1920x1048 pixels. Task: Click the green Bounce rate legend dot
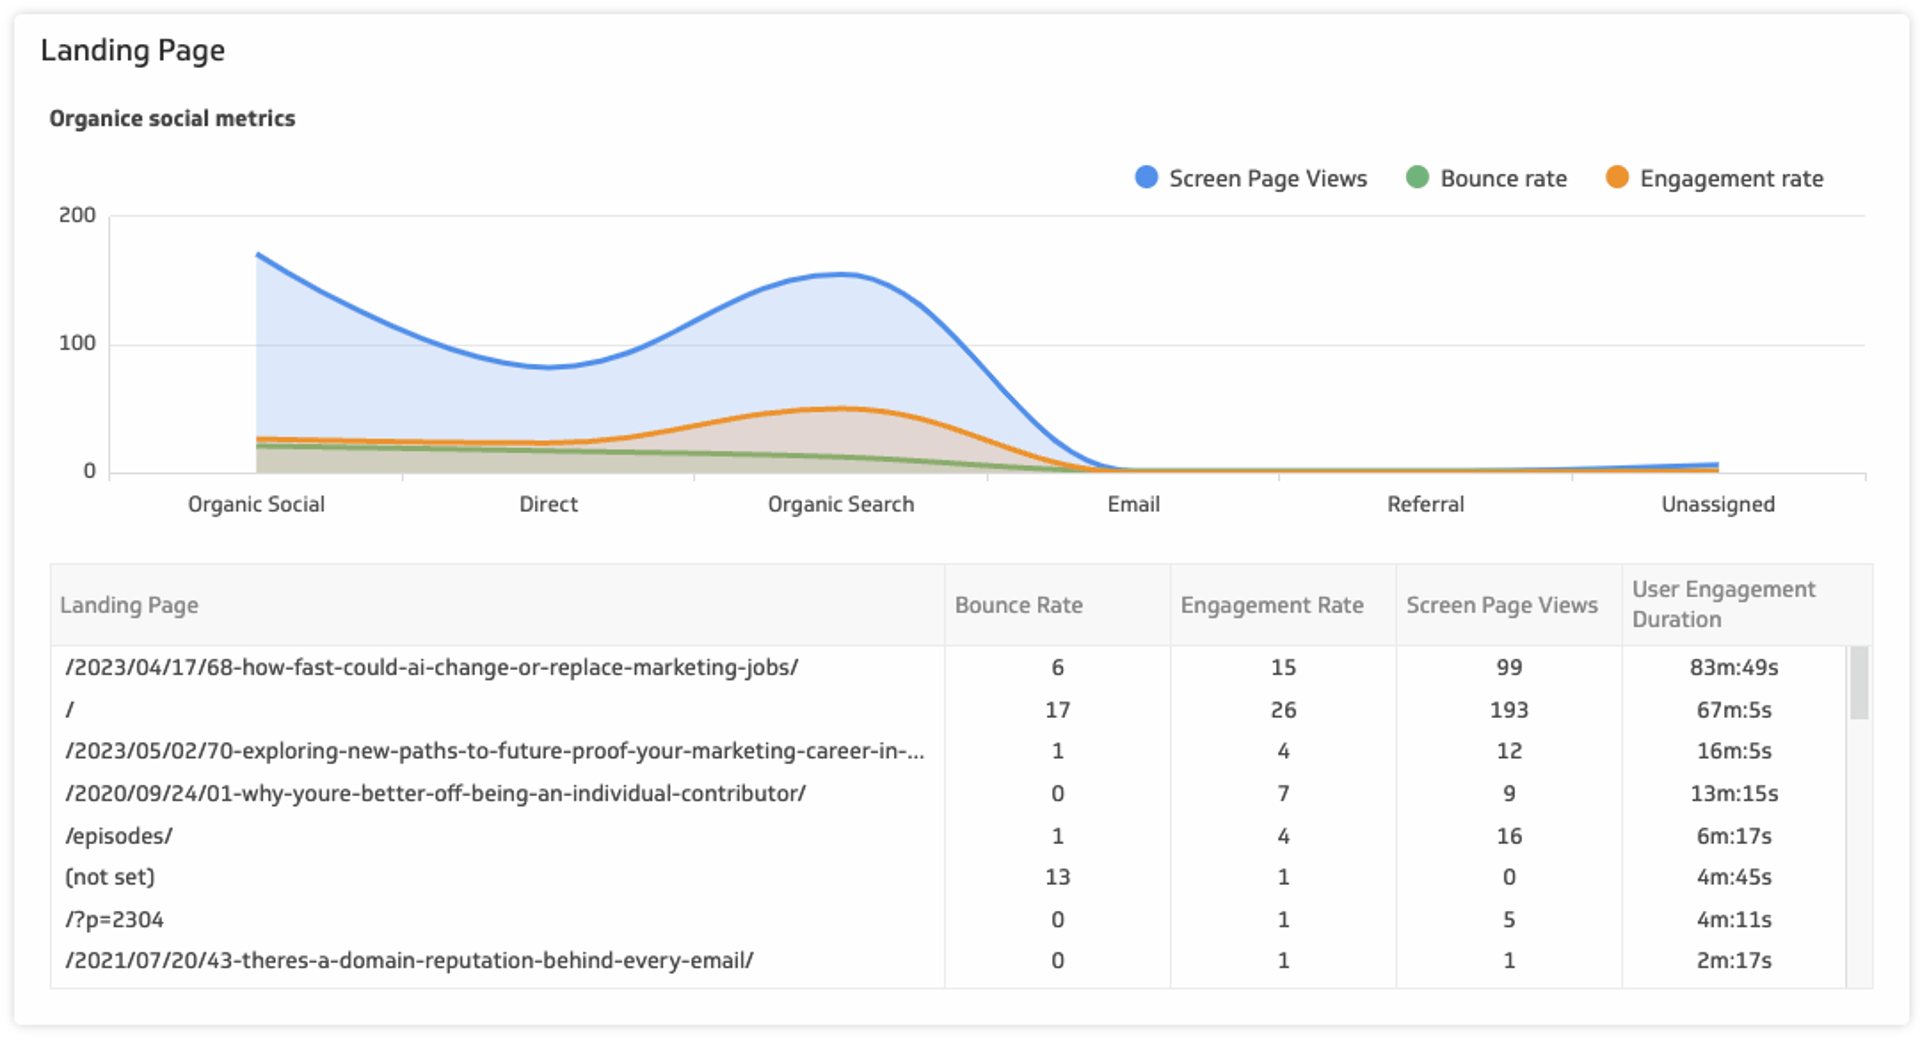point(1416,177)
